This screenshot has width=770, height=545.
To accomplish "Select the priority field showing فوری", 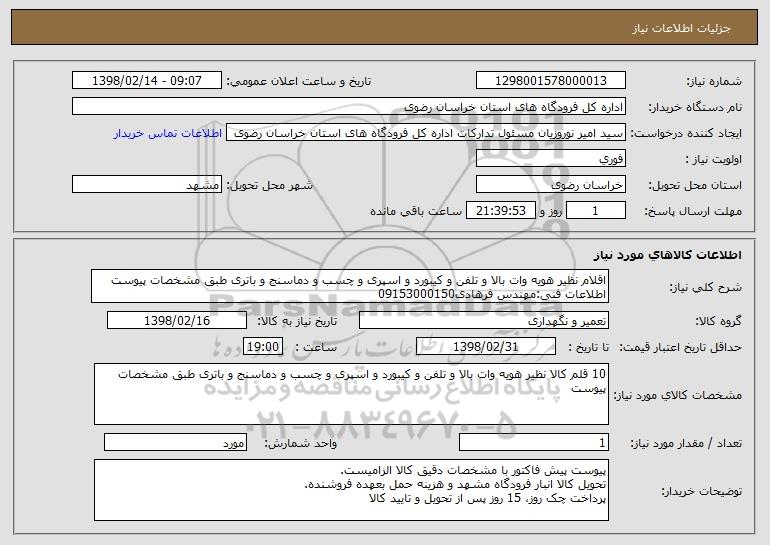I will click(550, 159).
